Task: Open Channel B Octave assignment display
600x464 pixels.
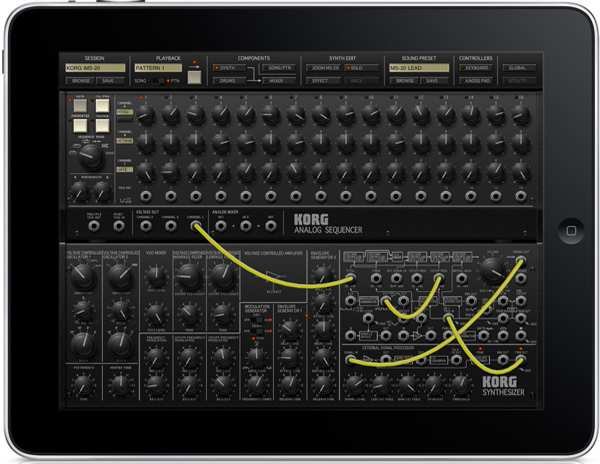Action: (x=125, y=141)
